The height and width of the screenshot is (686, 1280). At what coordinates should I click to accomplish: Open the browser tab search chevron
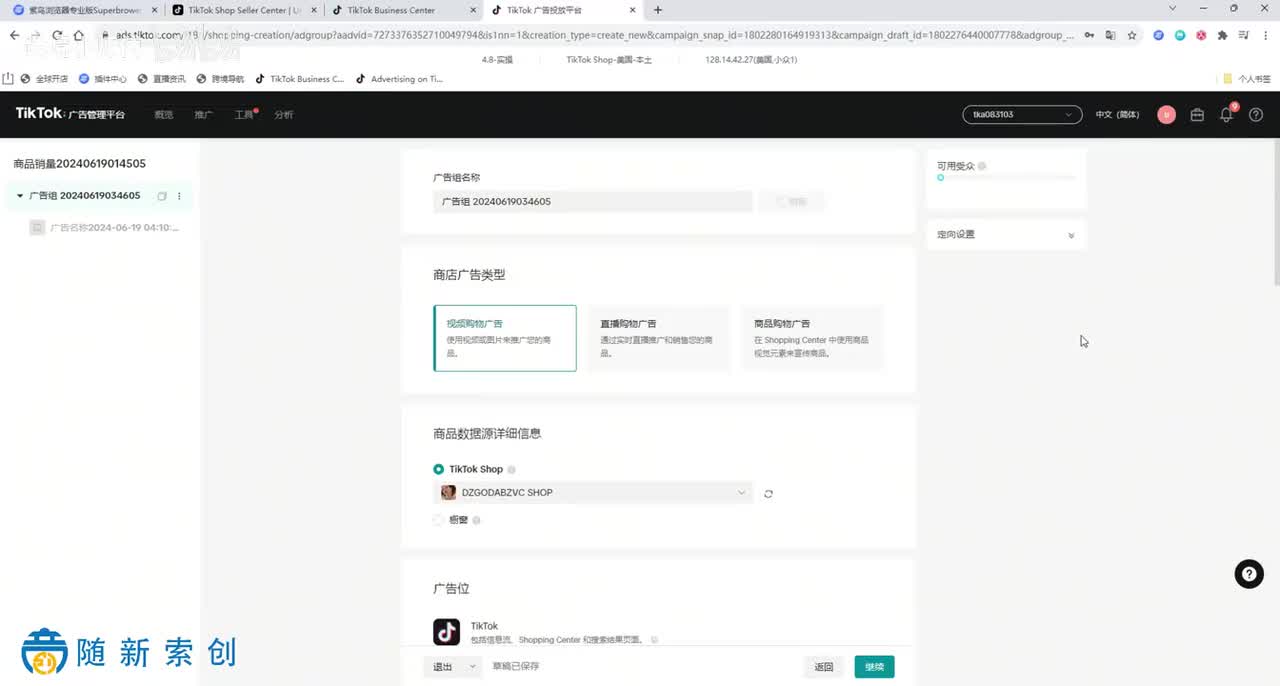[1173, 9]
